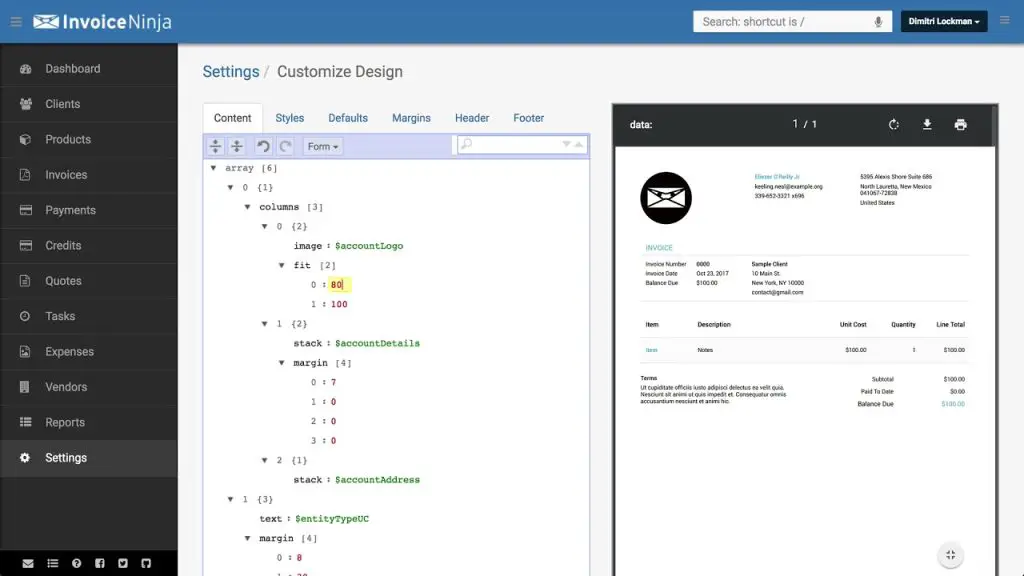The height and width of the screenshot is (576, 1024).
Task: Edit the fit value 80 field
Action: click(339, 285)
